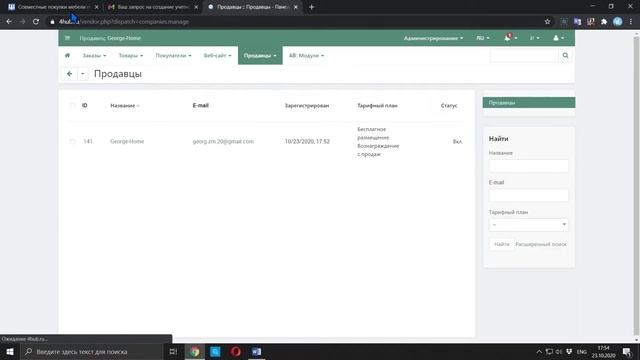Tick the checkbox for George-Home row

coord(72,142)
